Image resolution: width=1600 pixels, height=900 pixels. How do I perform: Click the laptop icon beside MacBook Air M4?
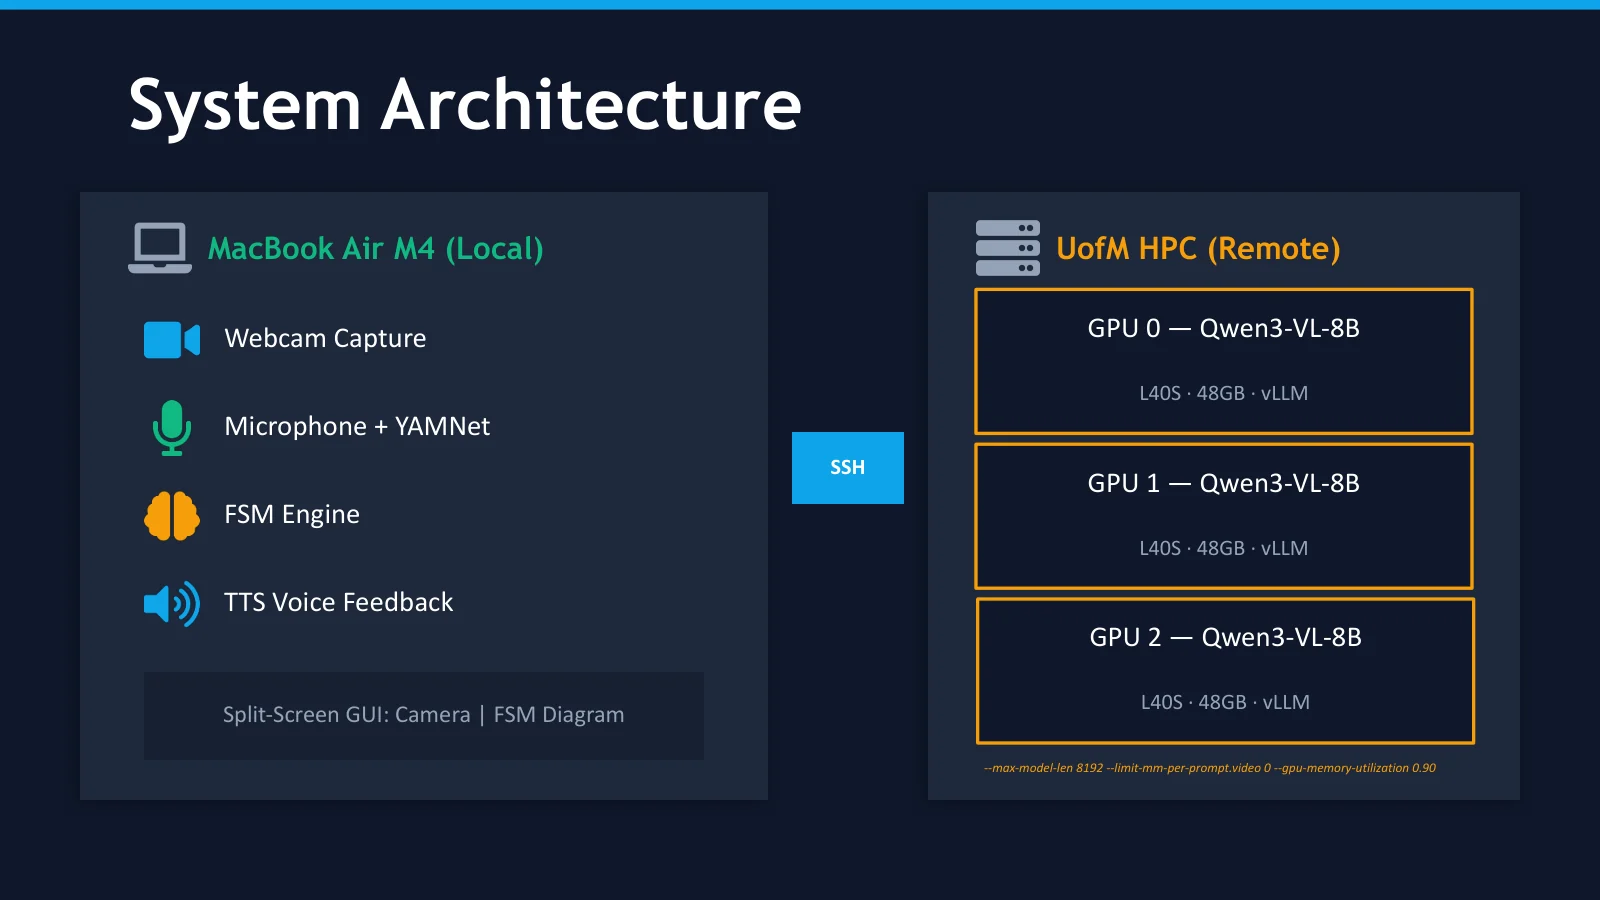[x=160, y=248]
